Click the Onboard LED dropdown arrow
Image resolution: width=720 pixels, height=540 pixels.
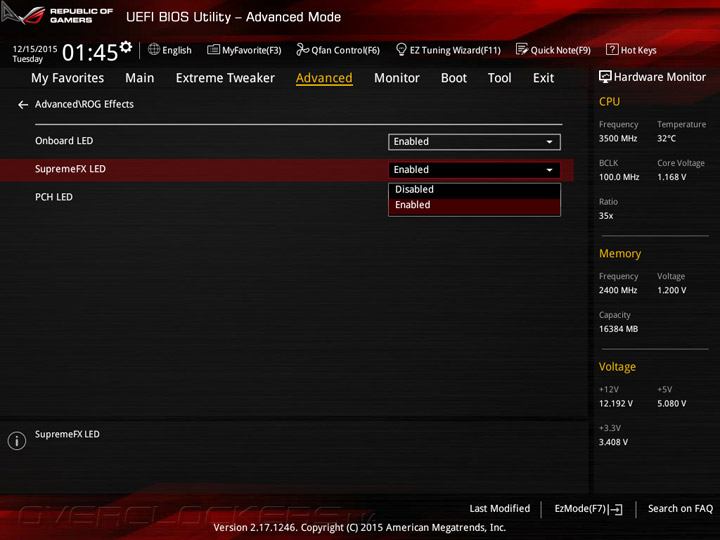pos(549,142)
